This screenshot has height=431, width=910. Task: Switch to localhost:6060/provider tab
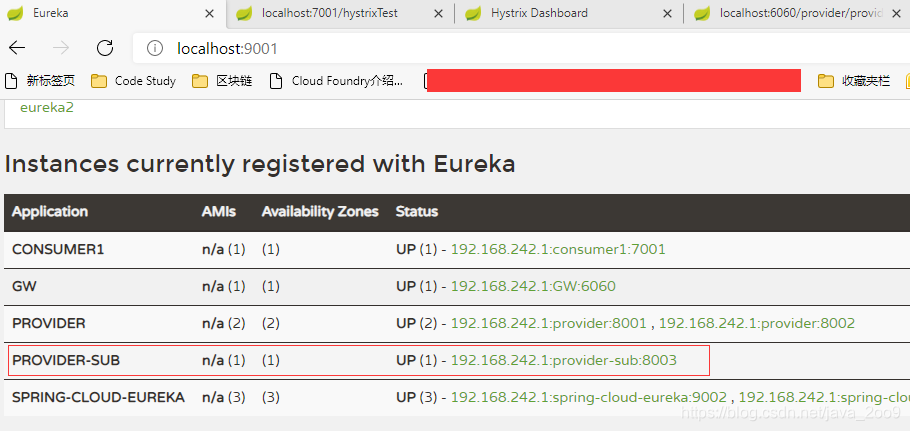(x=798, y=13)
